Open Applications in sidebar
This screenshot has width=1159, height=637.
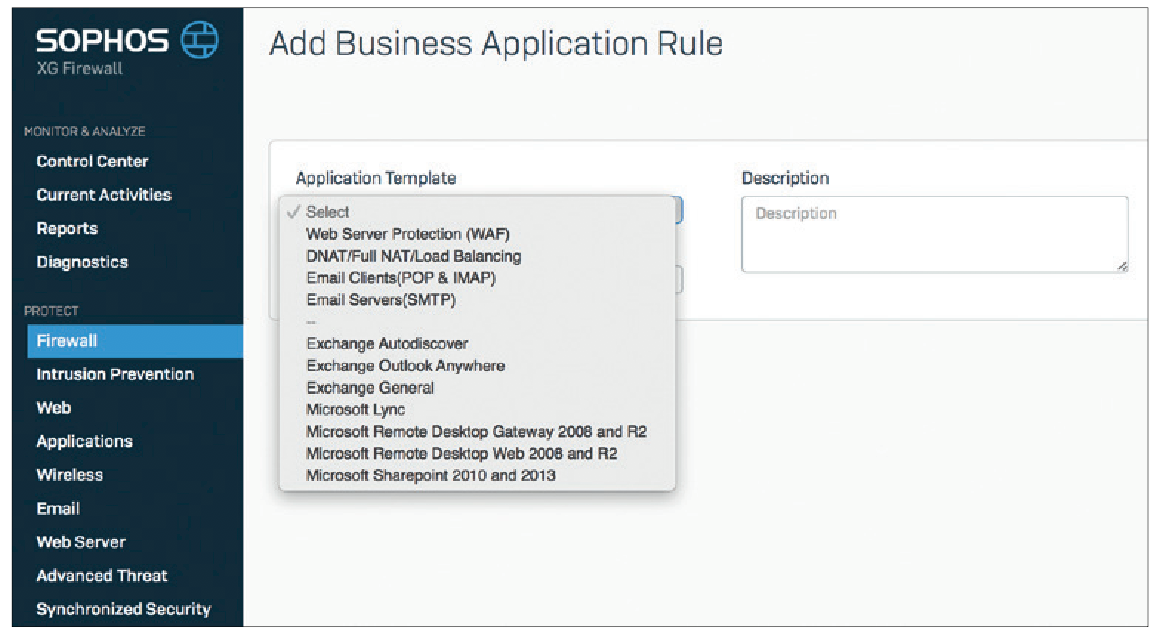tap(85, 441)
